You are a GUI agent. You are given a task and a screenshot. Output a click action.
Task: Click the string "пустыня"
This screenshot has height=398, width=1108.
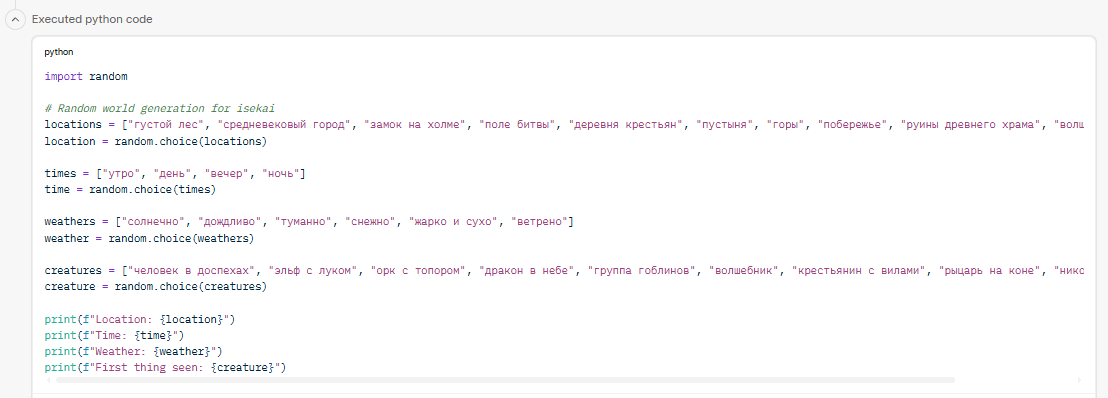pos(725,125)
